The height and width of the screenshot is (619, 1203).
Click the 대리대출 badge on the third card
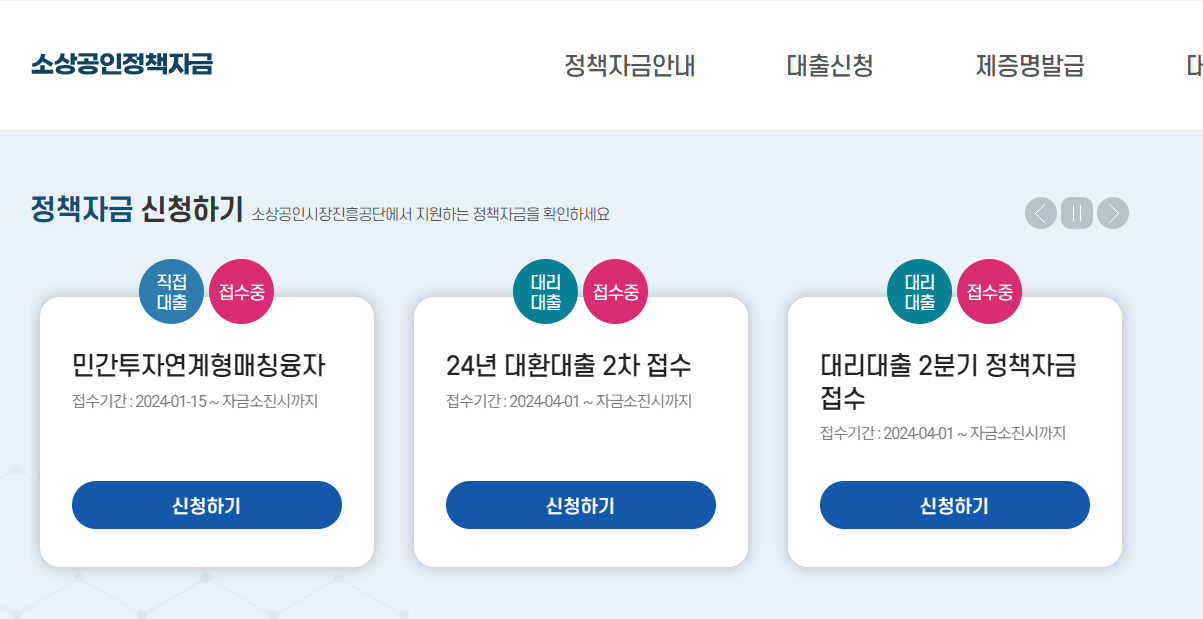pos(918,291)
